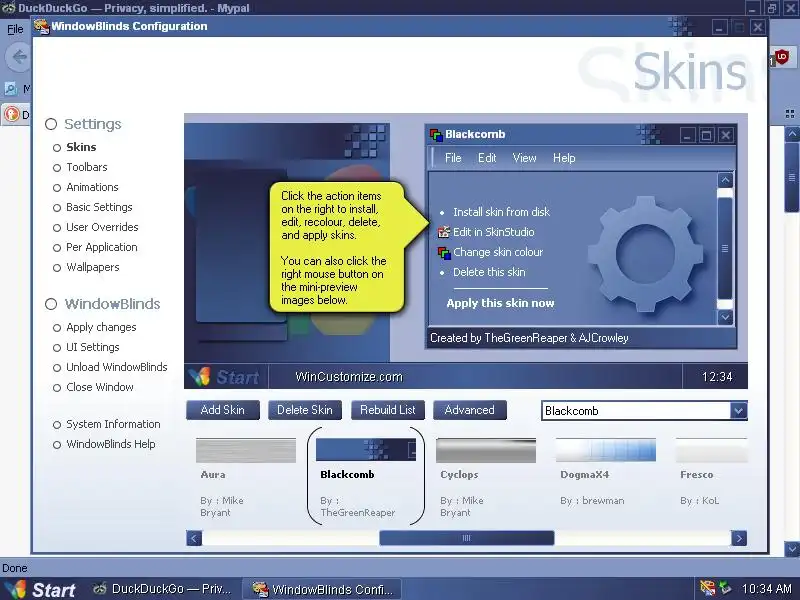The image size is (800, 600).
Task: Open the Advanced options
Action: click(469, 410)
